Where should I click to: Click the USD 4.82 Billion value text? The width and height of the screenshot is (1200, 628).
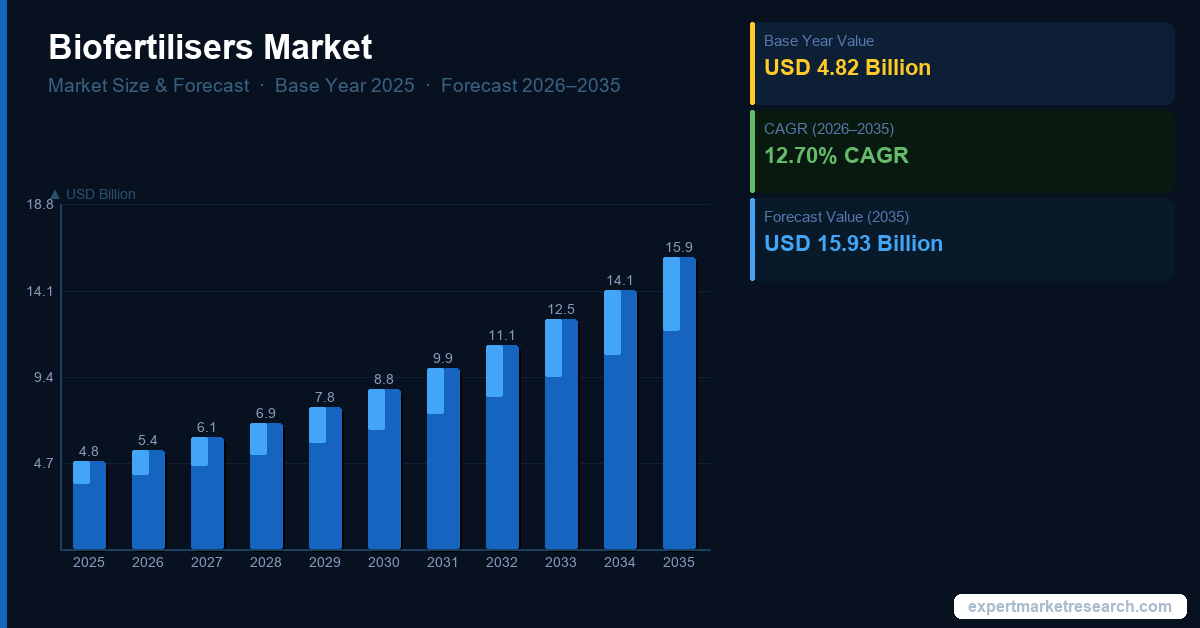pos(847,68)
